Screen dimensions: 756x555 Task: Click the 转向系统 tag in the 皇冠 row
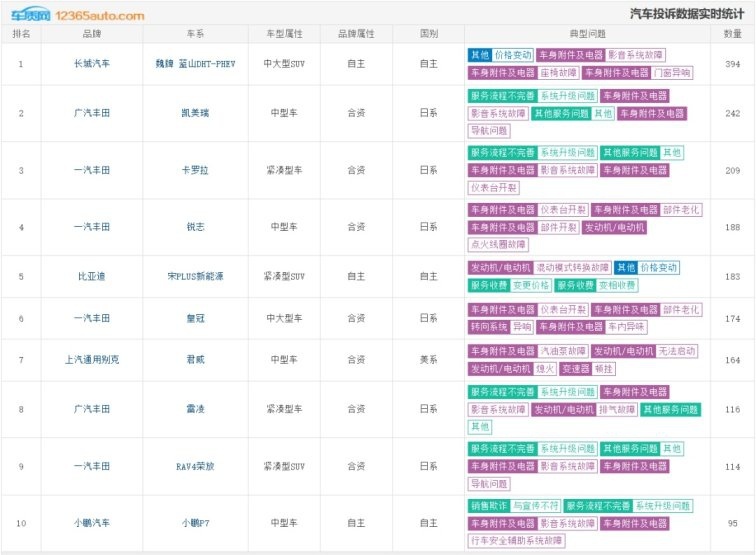(489, 327)
